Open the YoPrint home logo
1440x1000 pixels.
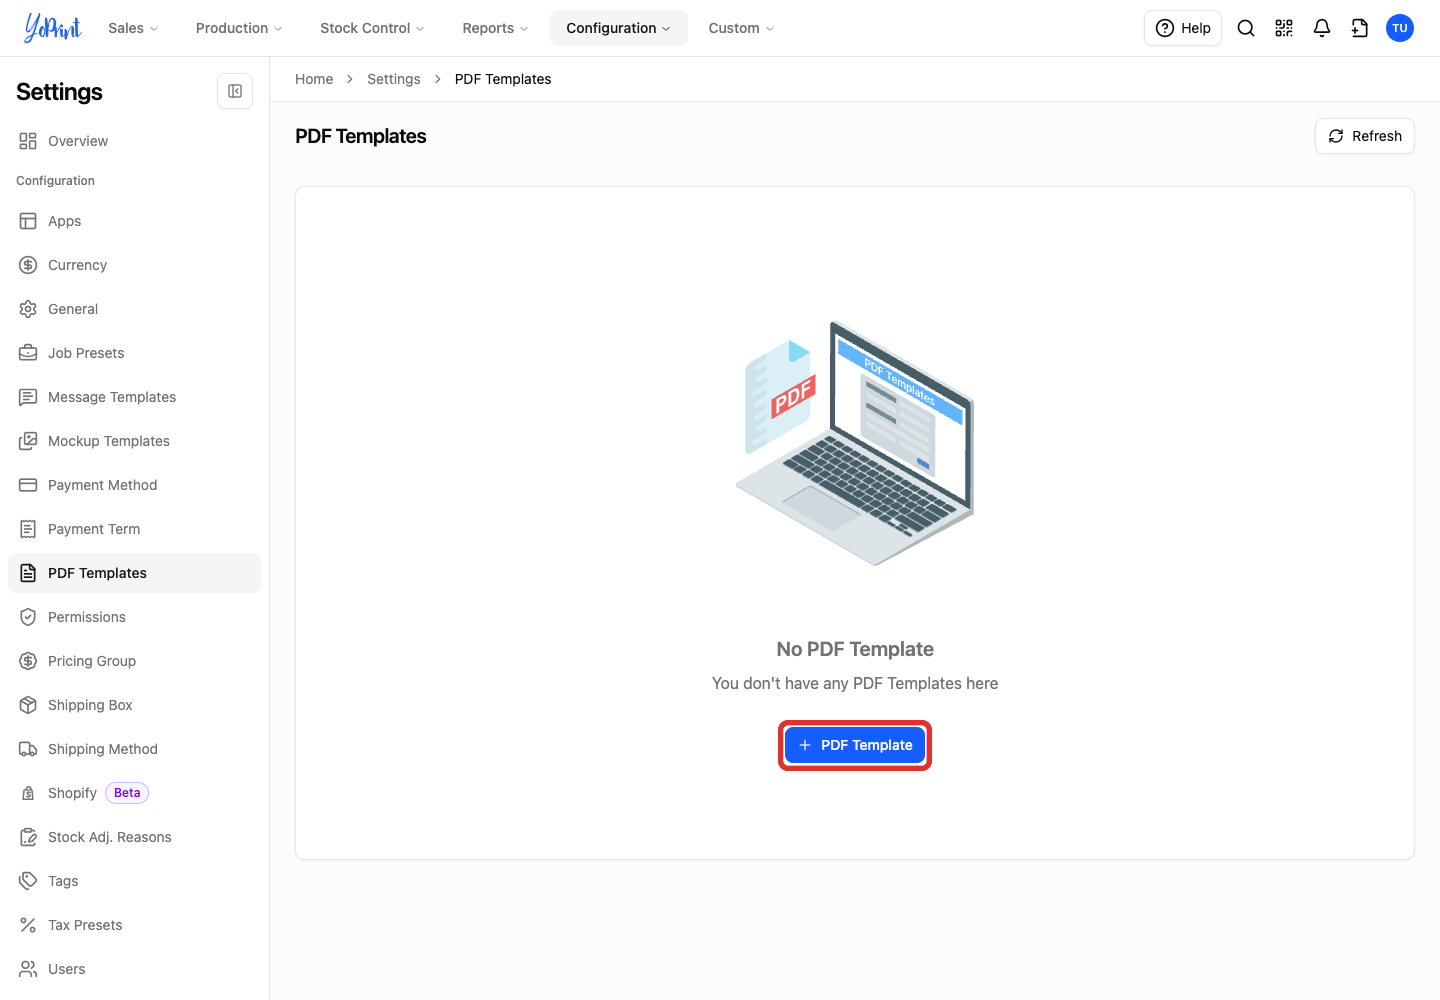[x=52, y=28]
